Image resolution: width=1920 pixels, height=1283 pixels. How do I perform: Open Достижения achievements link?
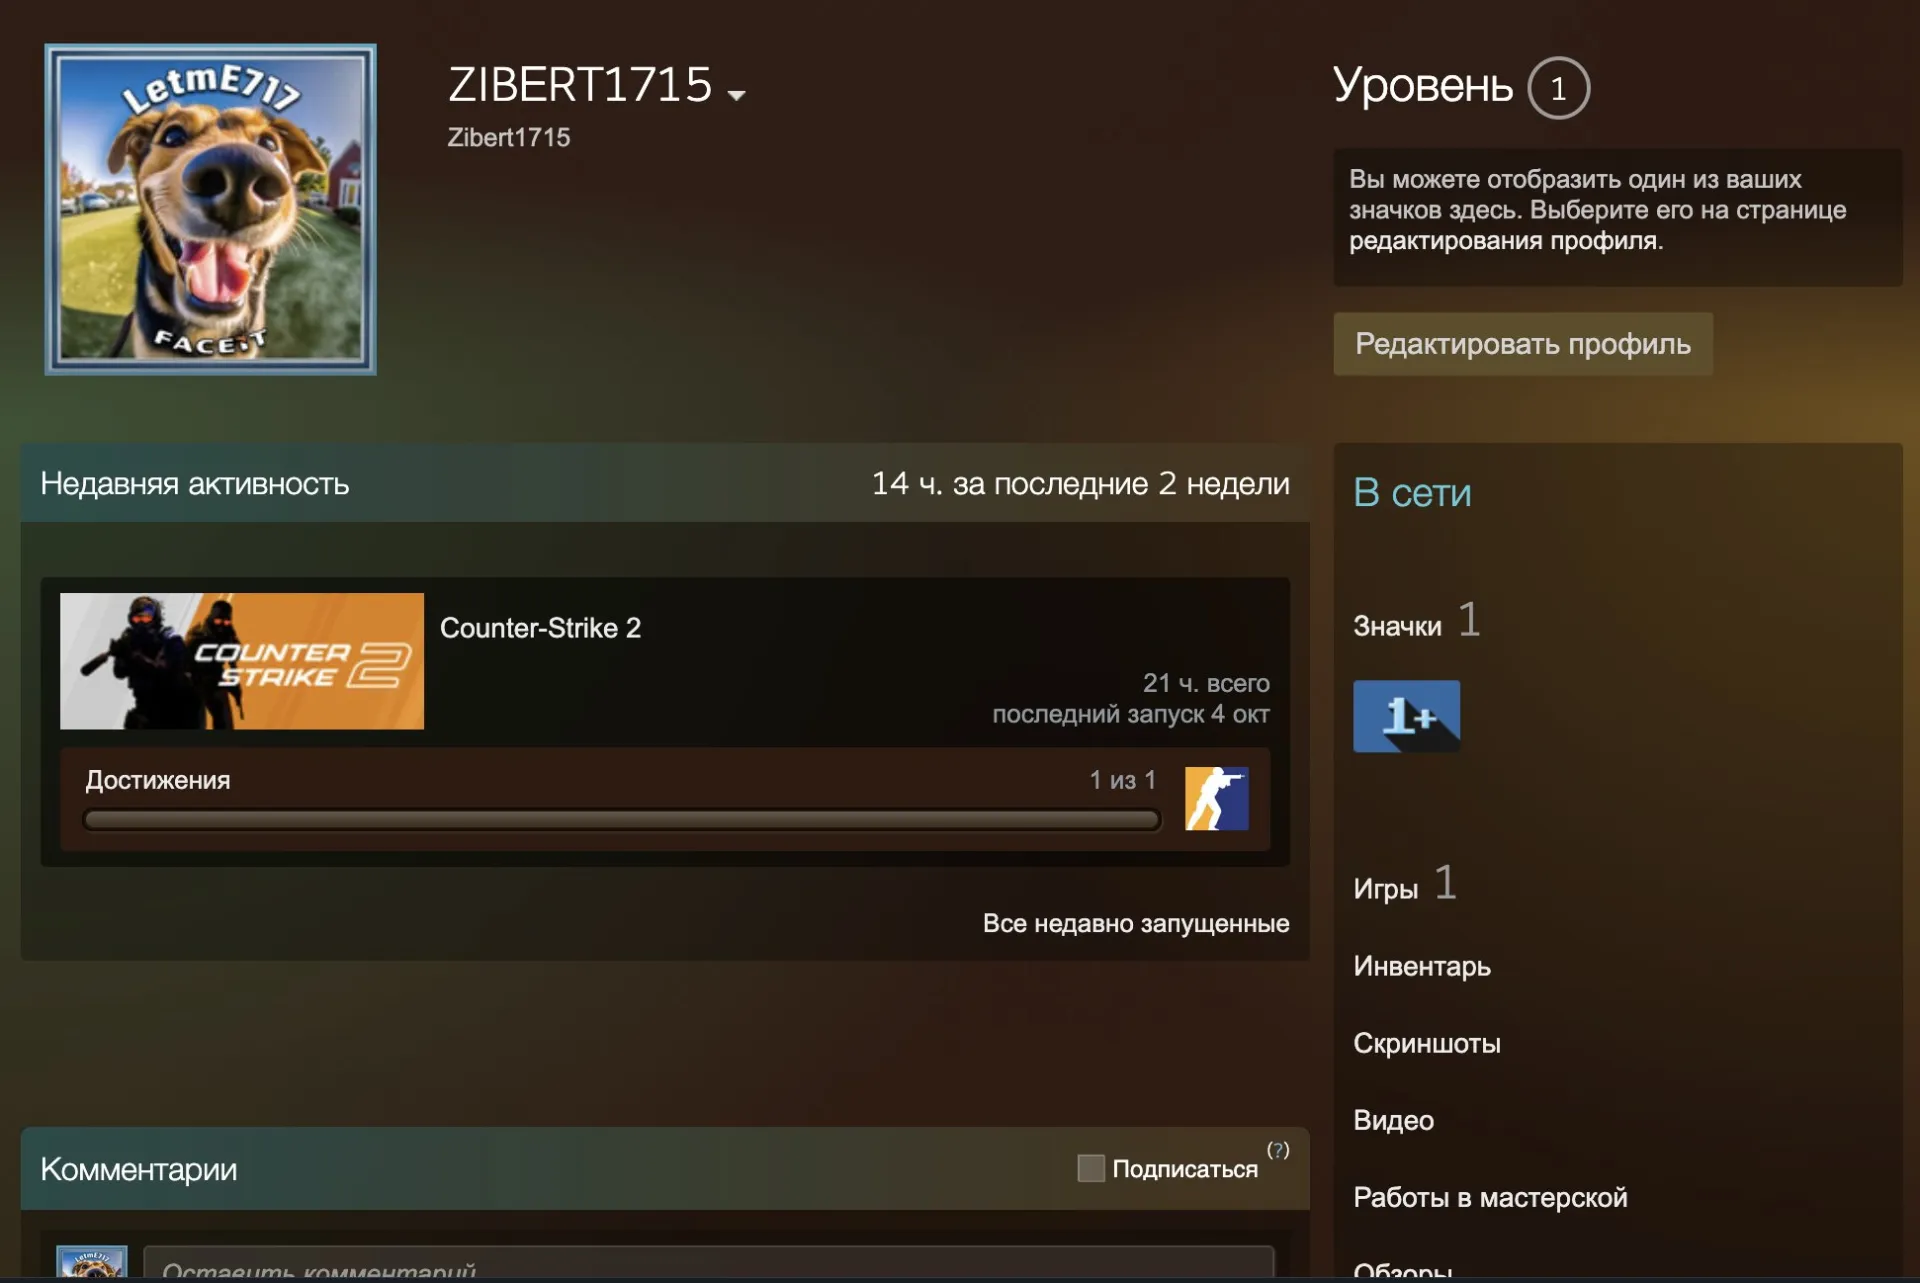click(x=158, y=780)
